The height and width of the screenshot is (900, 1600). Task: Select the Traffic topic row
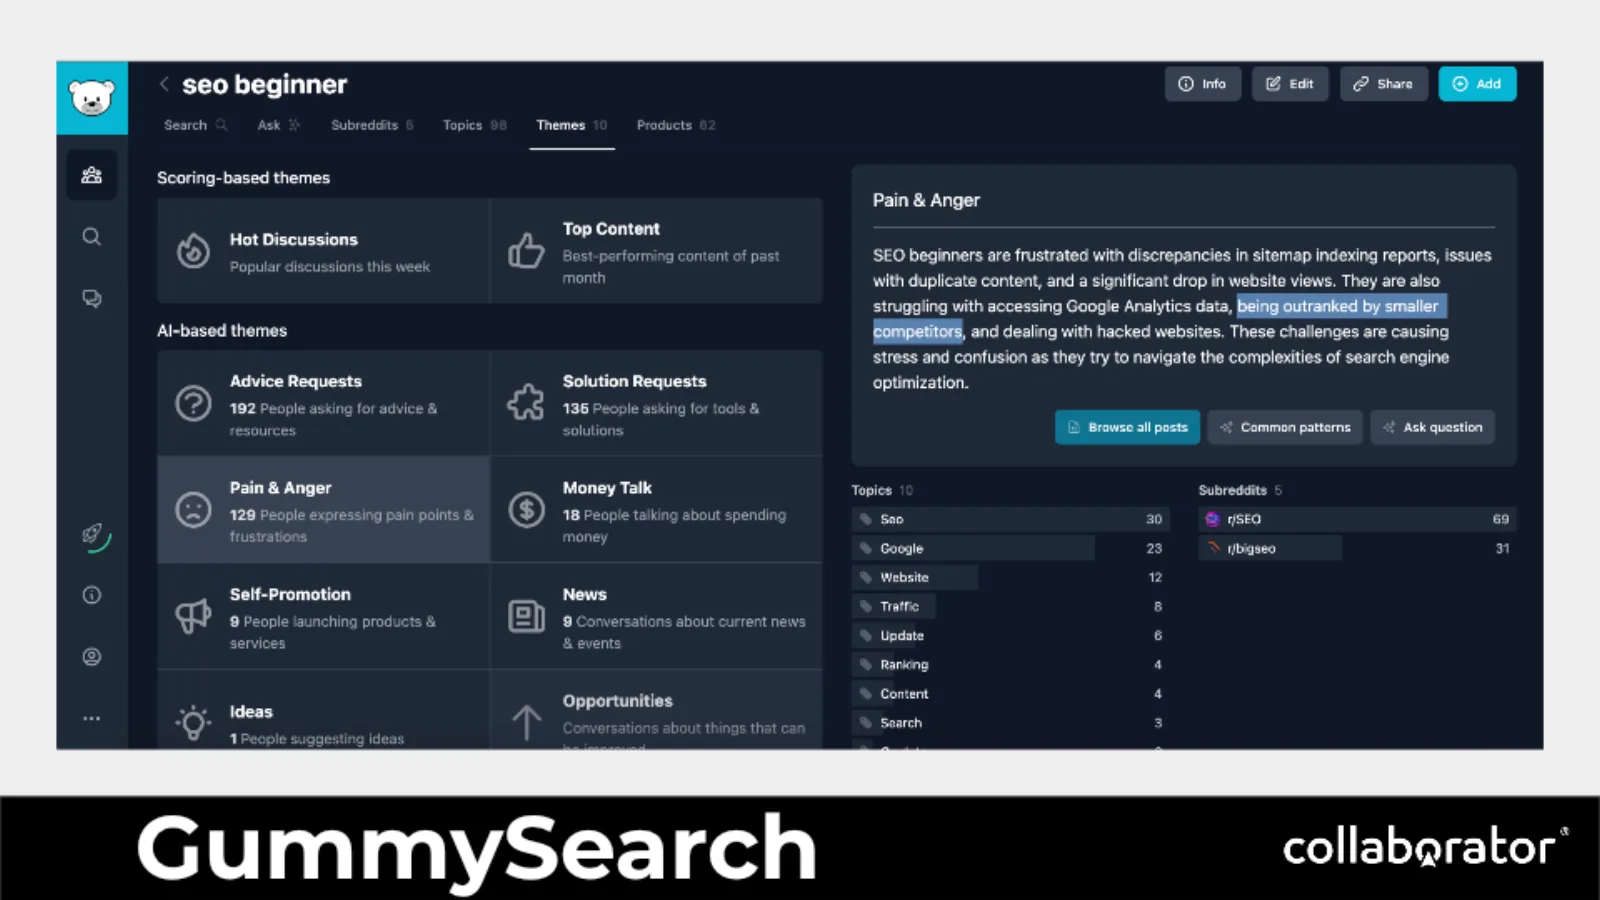click(x=1010, y=606)
